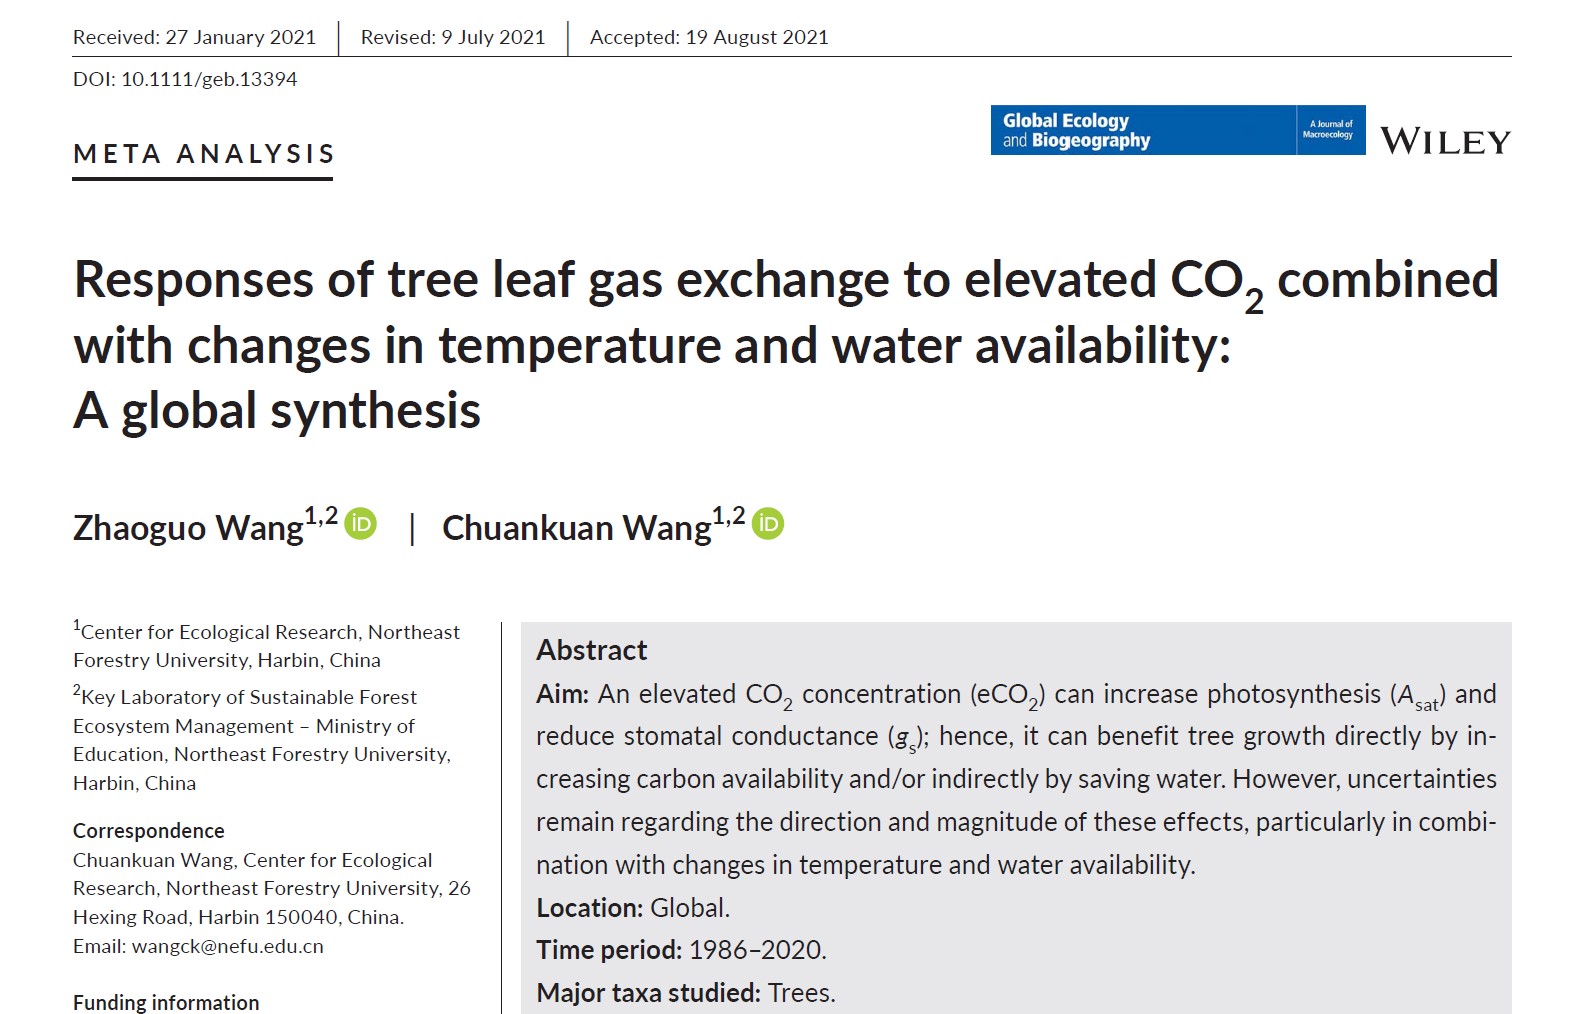The width and height of the screenshot is (1589, 1014).
Task: Open the DOI 10.1111/geb.13394 link
Action: tap(209, 79)
